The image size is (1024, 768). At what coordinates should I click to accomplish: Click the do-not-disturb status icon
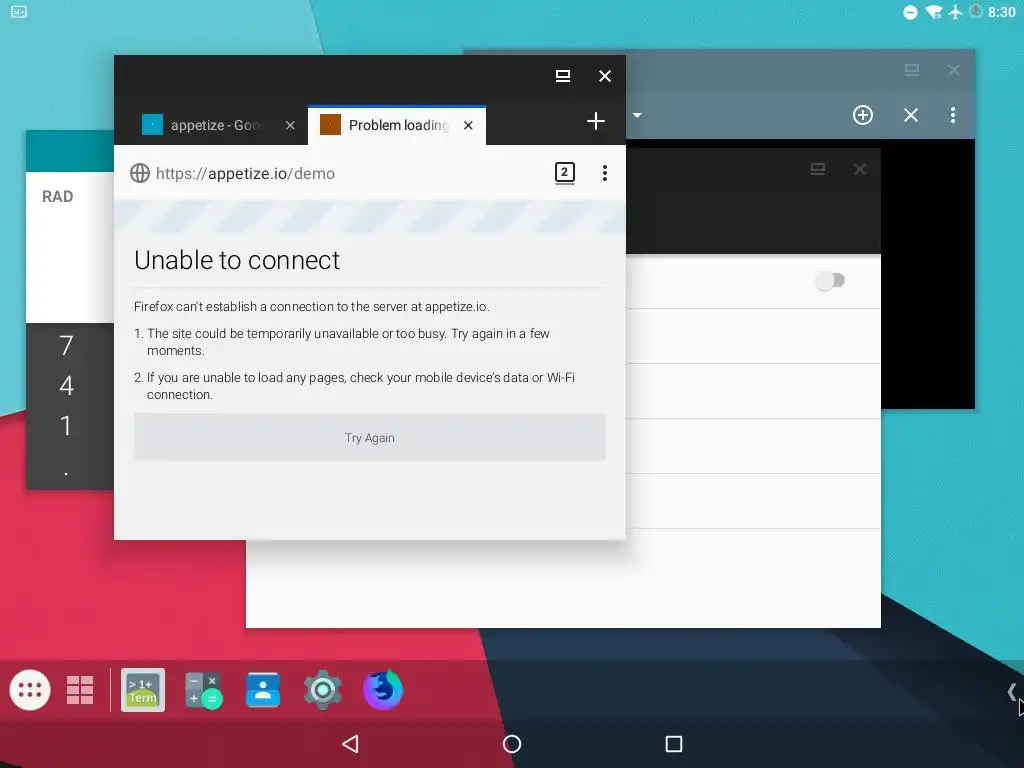(910, 12)
